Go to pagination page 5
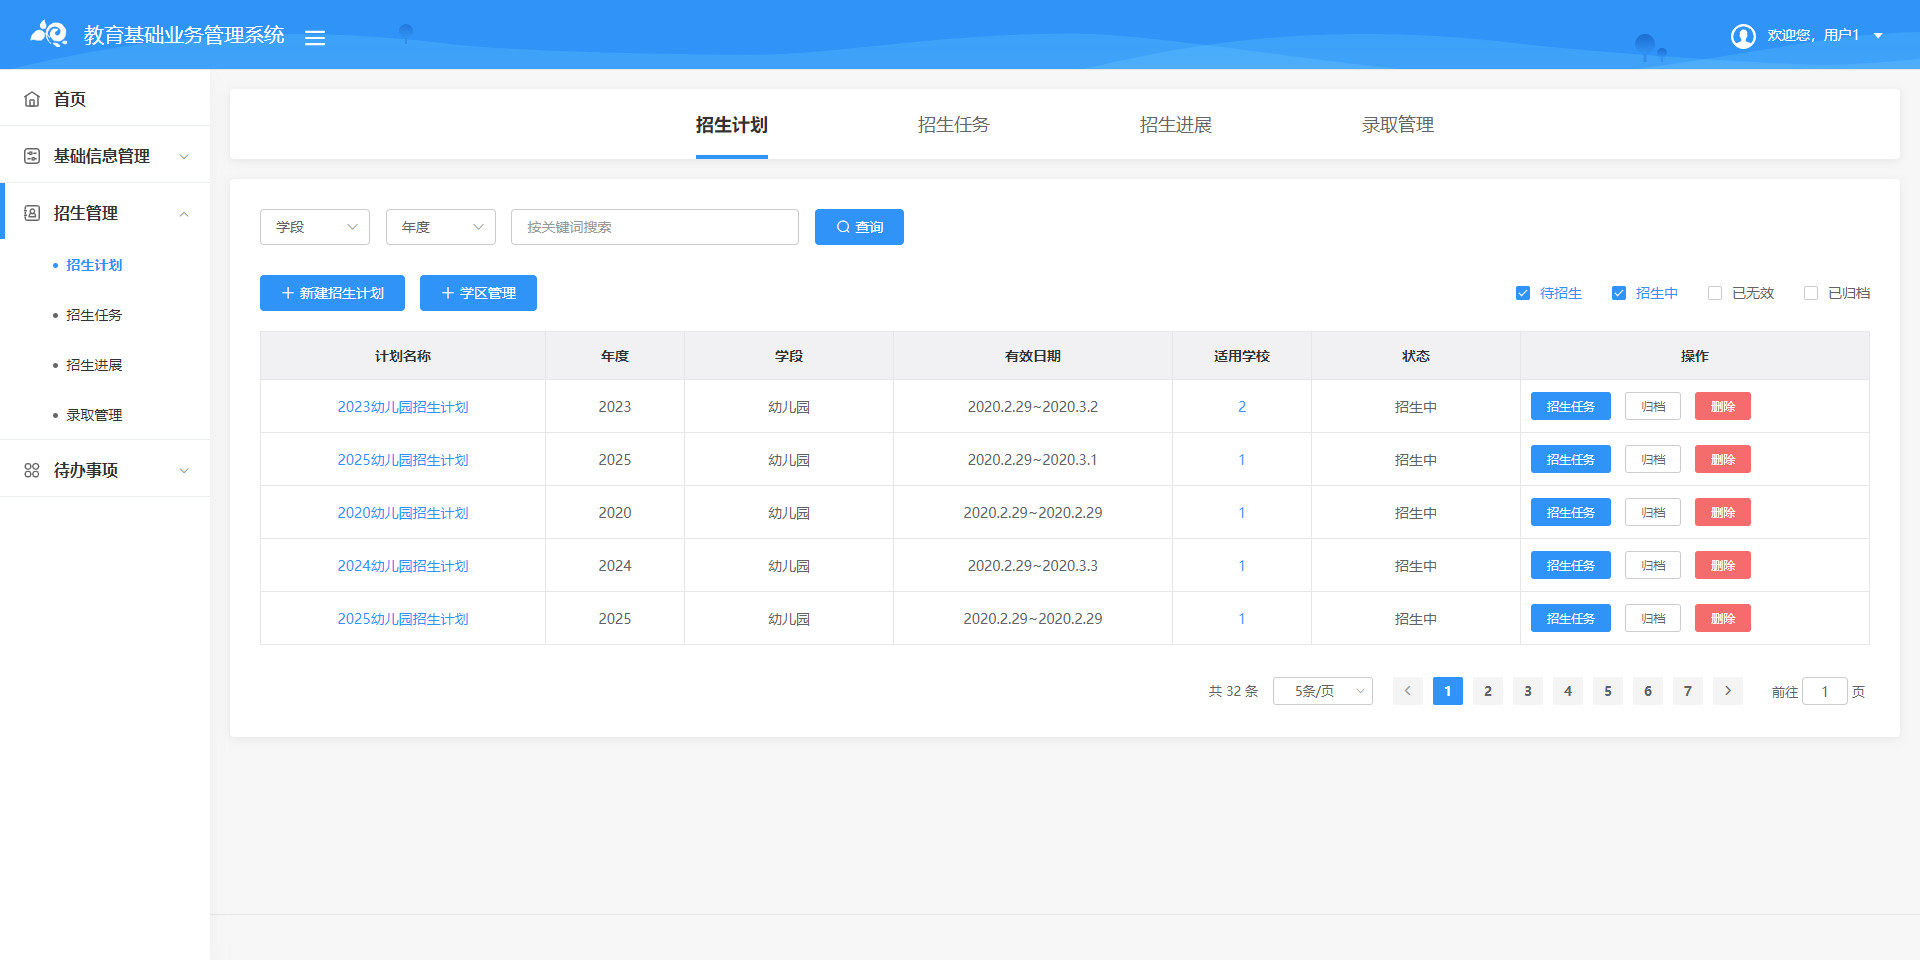This screenshot has width=1920, height=960. pyautogui.click(x=1608, y=691)
